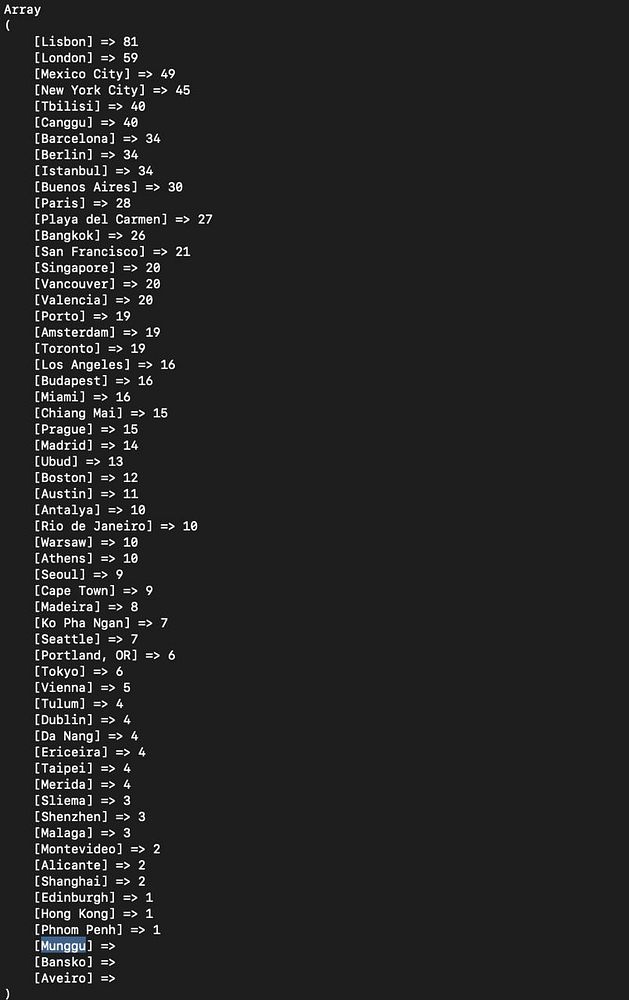Click the value 81 next to Lisbon
The height and width of the screenshot is (1000, 629).
click(131, 41)
